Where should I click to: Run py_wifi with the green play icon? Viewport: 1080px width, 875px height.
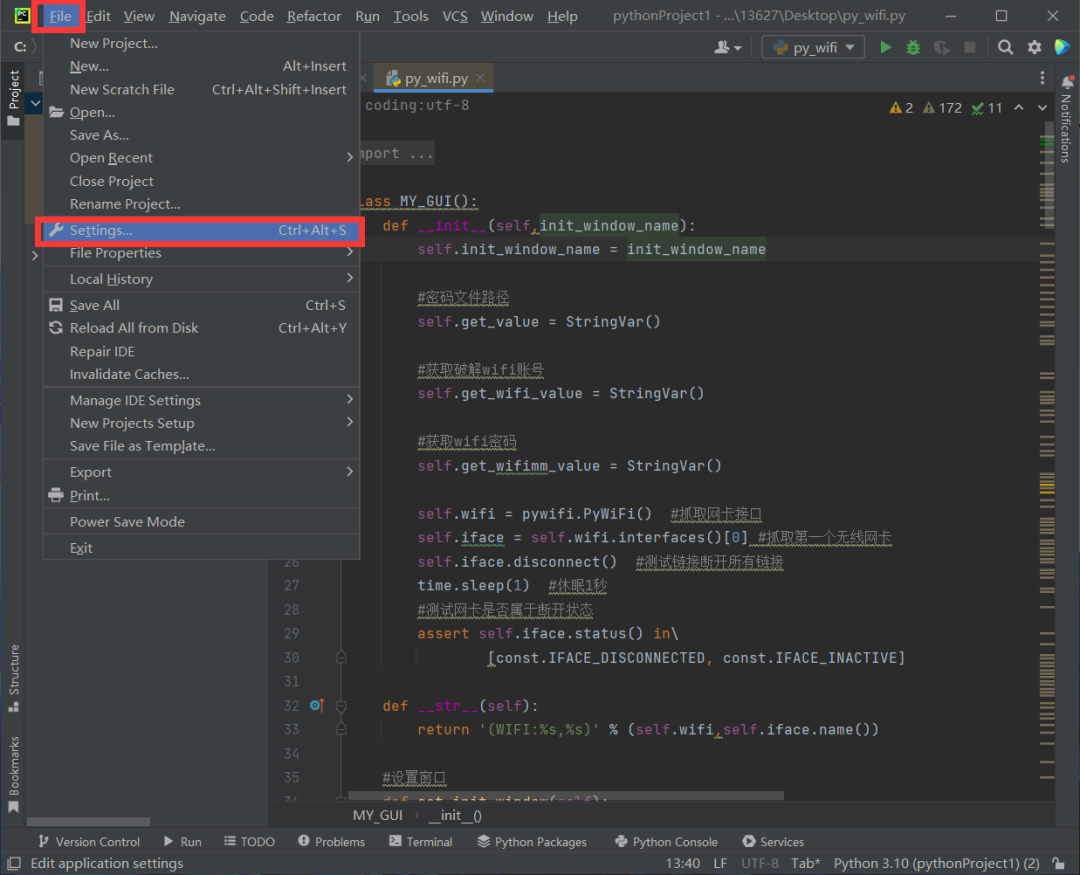tap(885, 47)
